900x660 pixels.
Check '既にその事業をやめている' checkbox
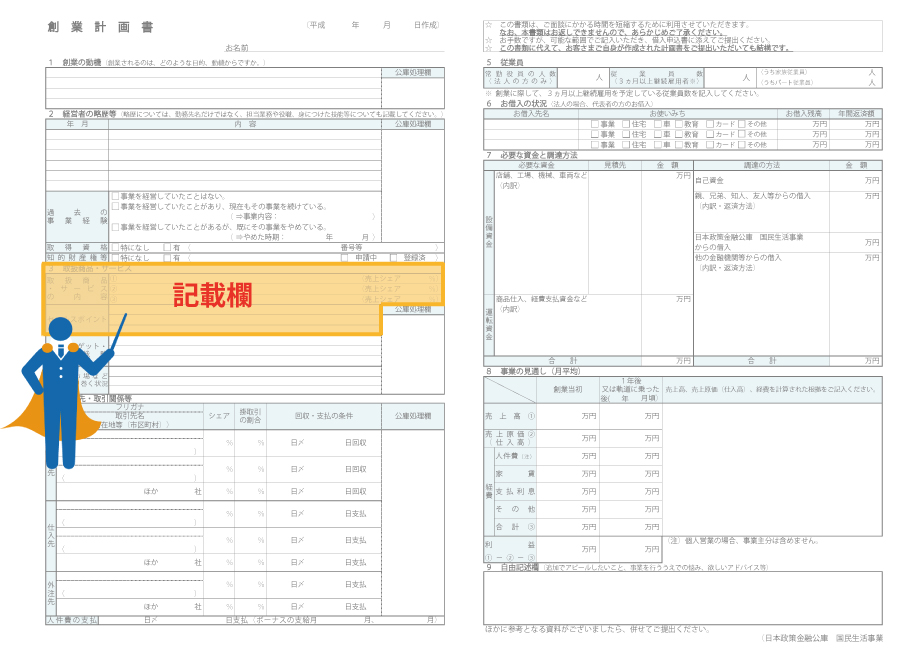[115, 227]
